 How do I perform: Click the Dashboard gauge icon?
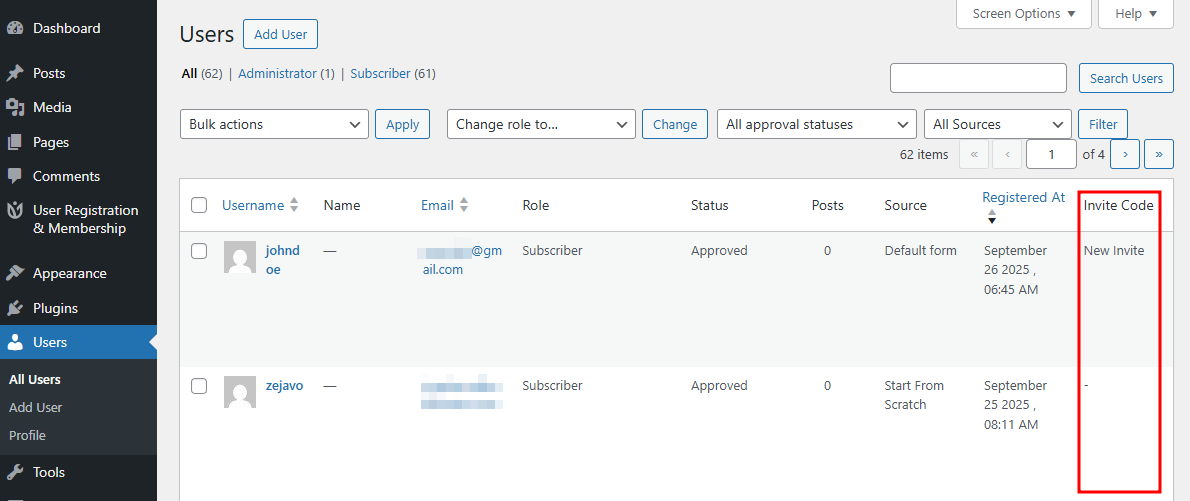point(14,29)
